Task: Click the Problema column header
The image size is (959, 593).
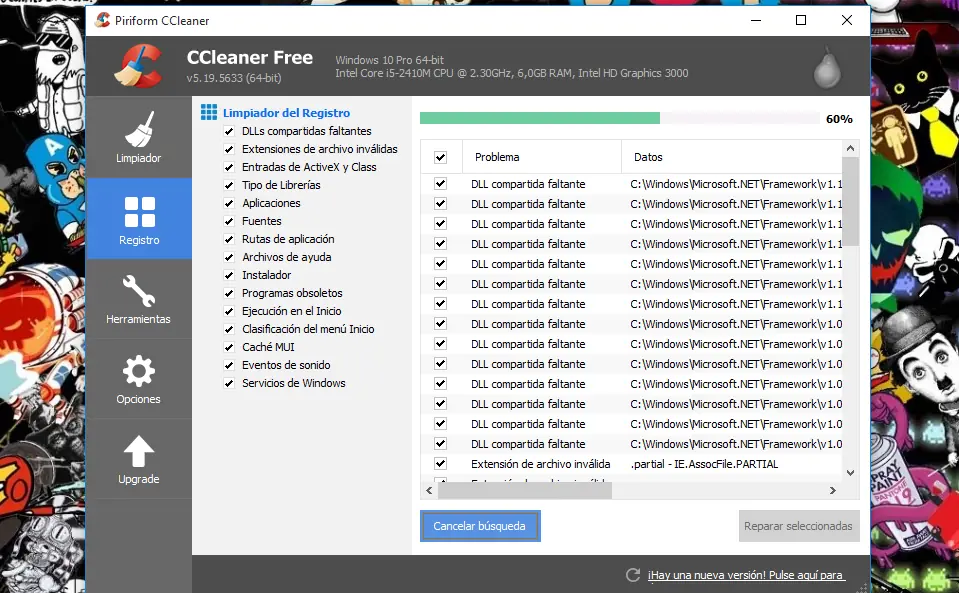Action: pos(542,157)
